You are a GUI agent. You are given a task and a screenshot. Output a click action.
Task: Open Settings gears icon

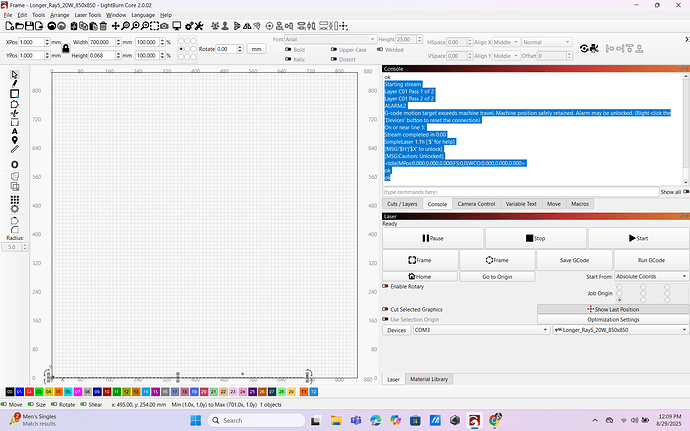click(189, 26)
